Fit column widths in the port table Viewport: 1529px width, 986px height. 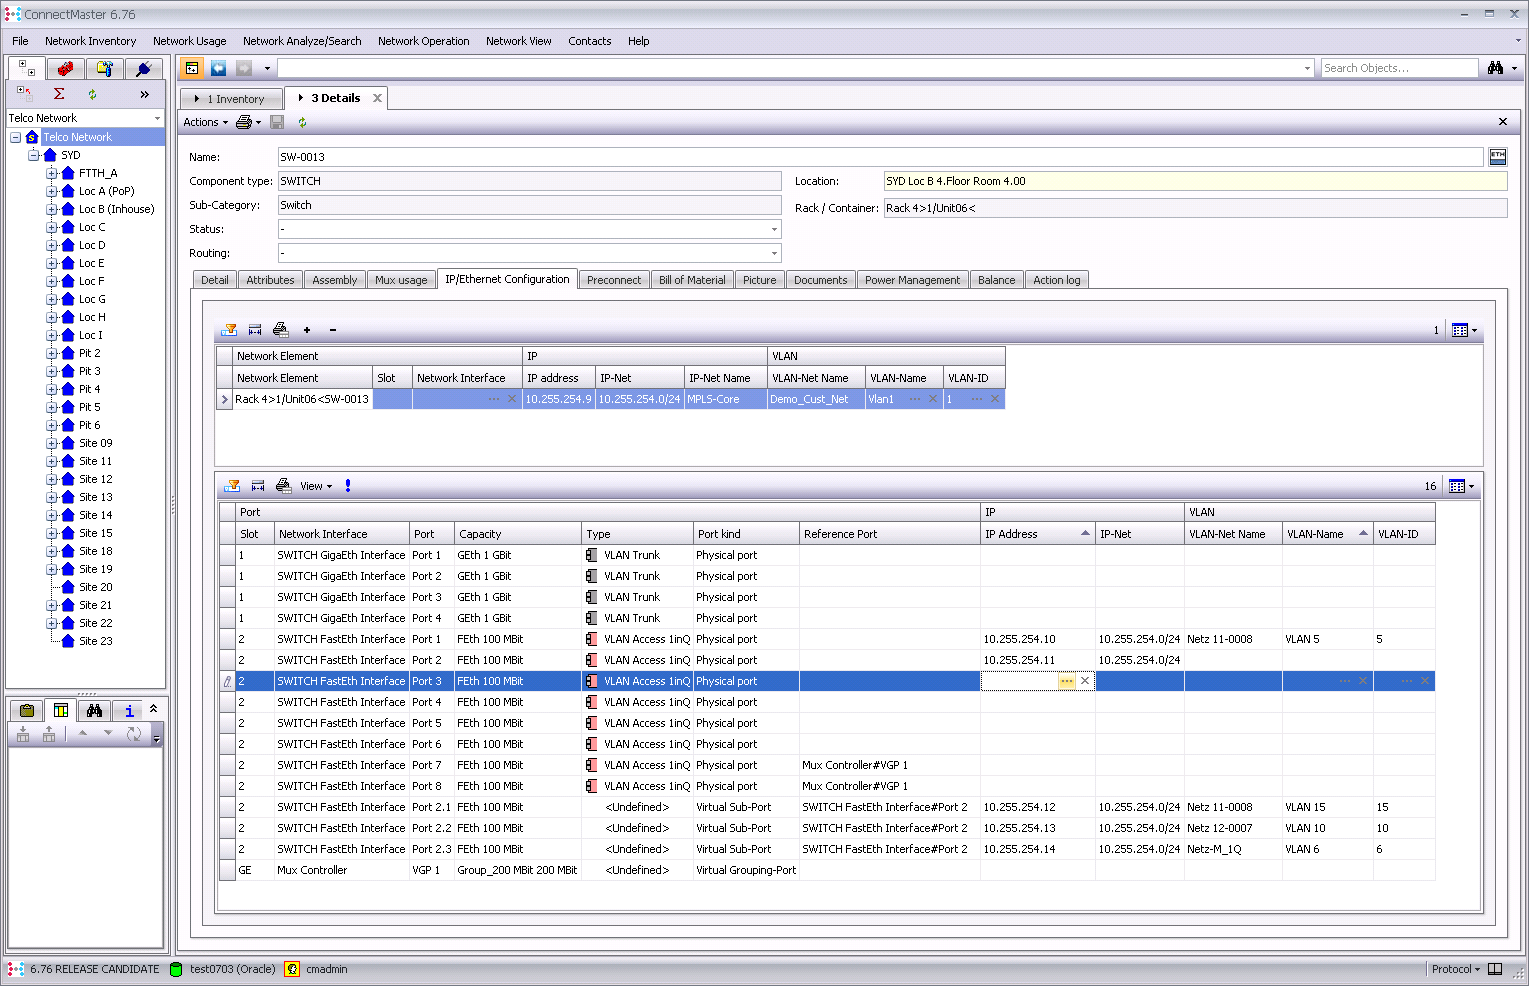pos(258,486)
